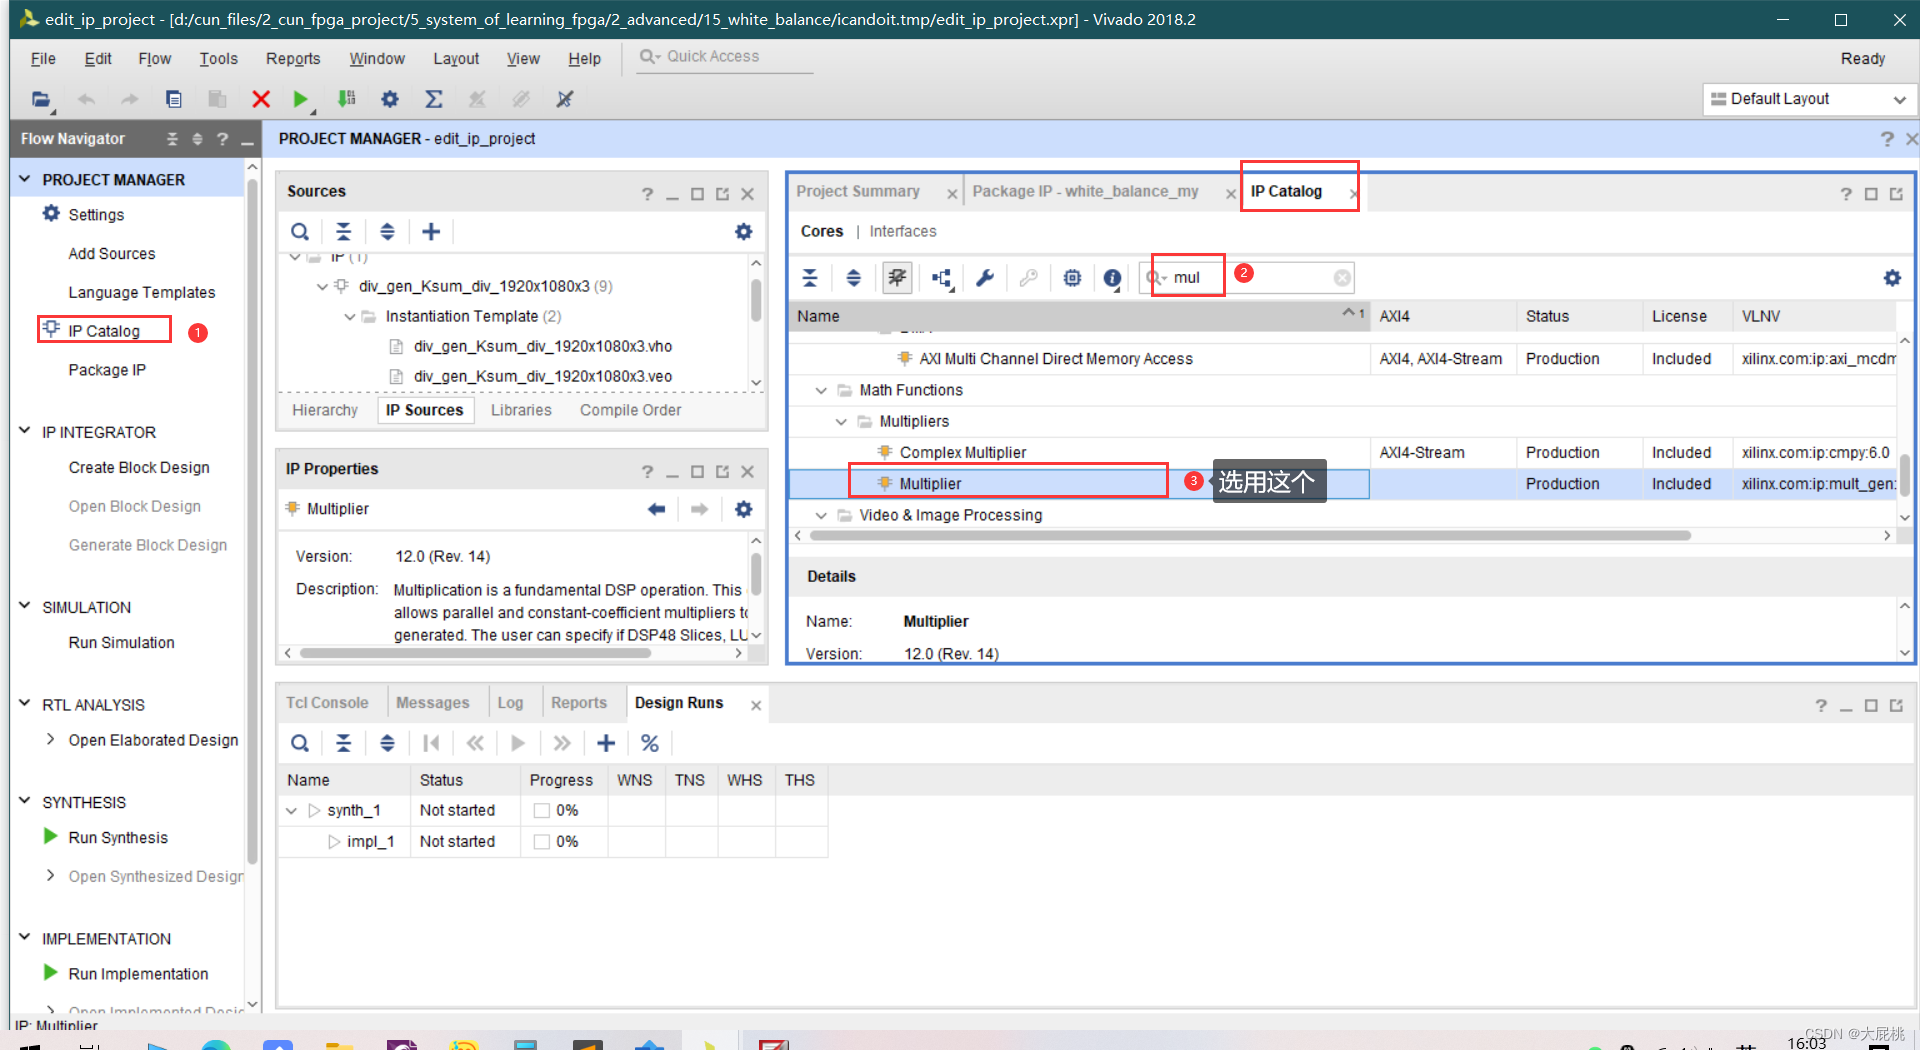The height and width of the screenshot is (1050, 1920).
Task: Click Run Synthesis in Flow Navigator
Action: click(118, 837)
